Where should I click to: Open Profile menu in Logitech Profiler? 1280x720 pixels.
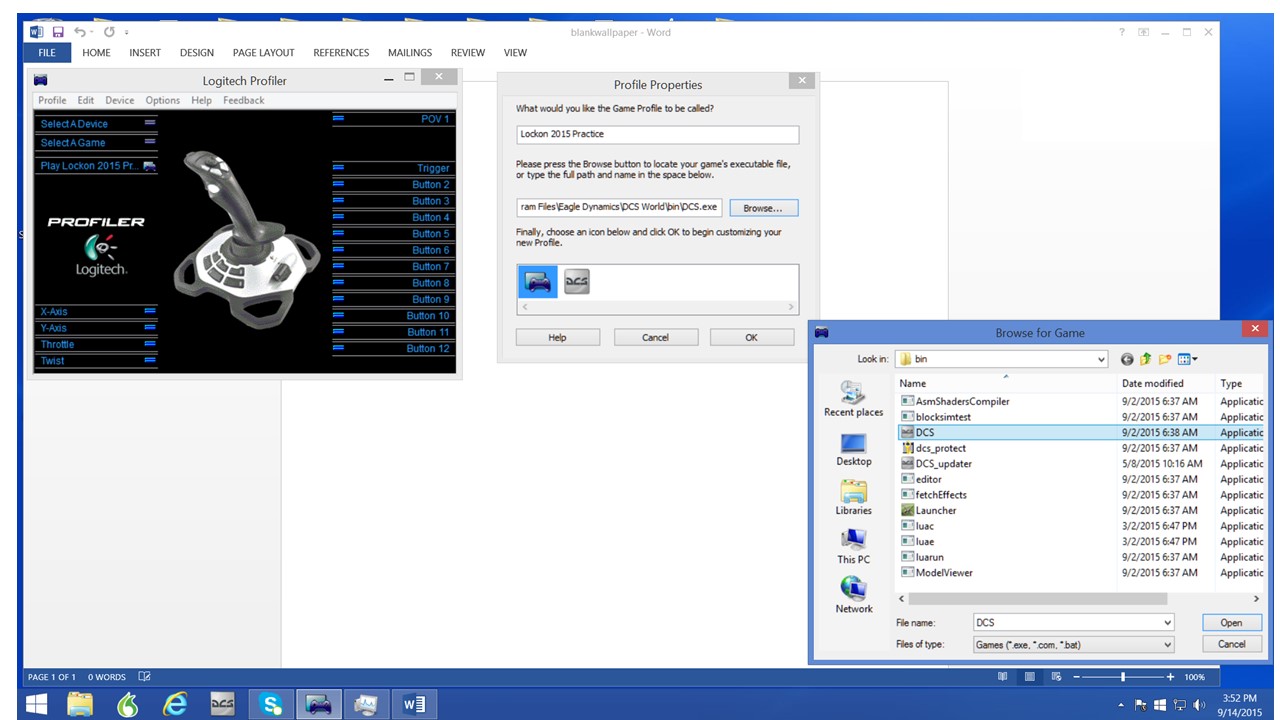point(52,100)
